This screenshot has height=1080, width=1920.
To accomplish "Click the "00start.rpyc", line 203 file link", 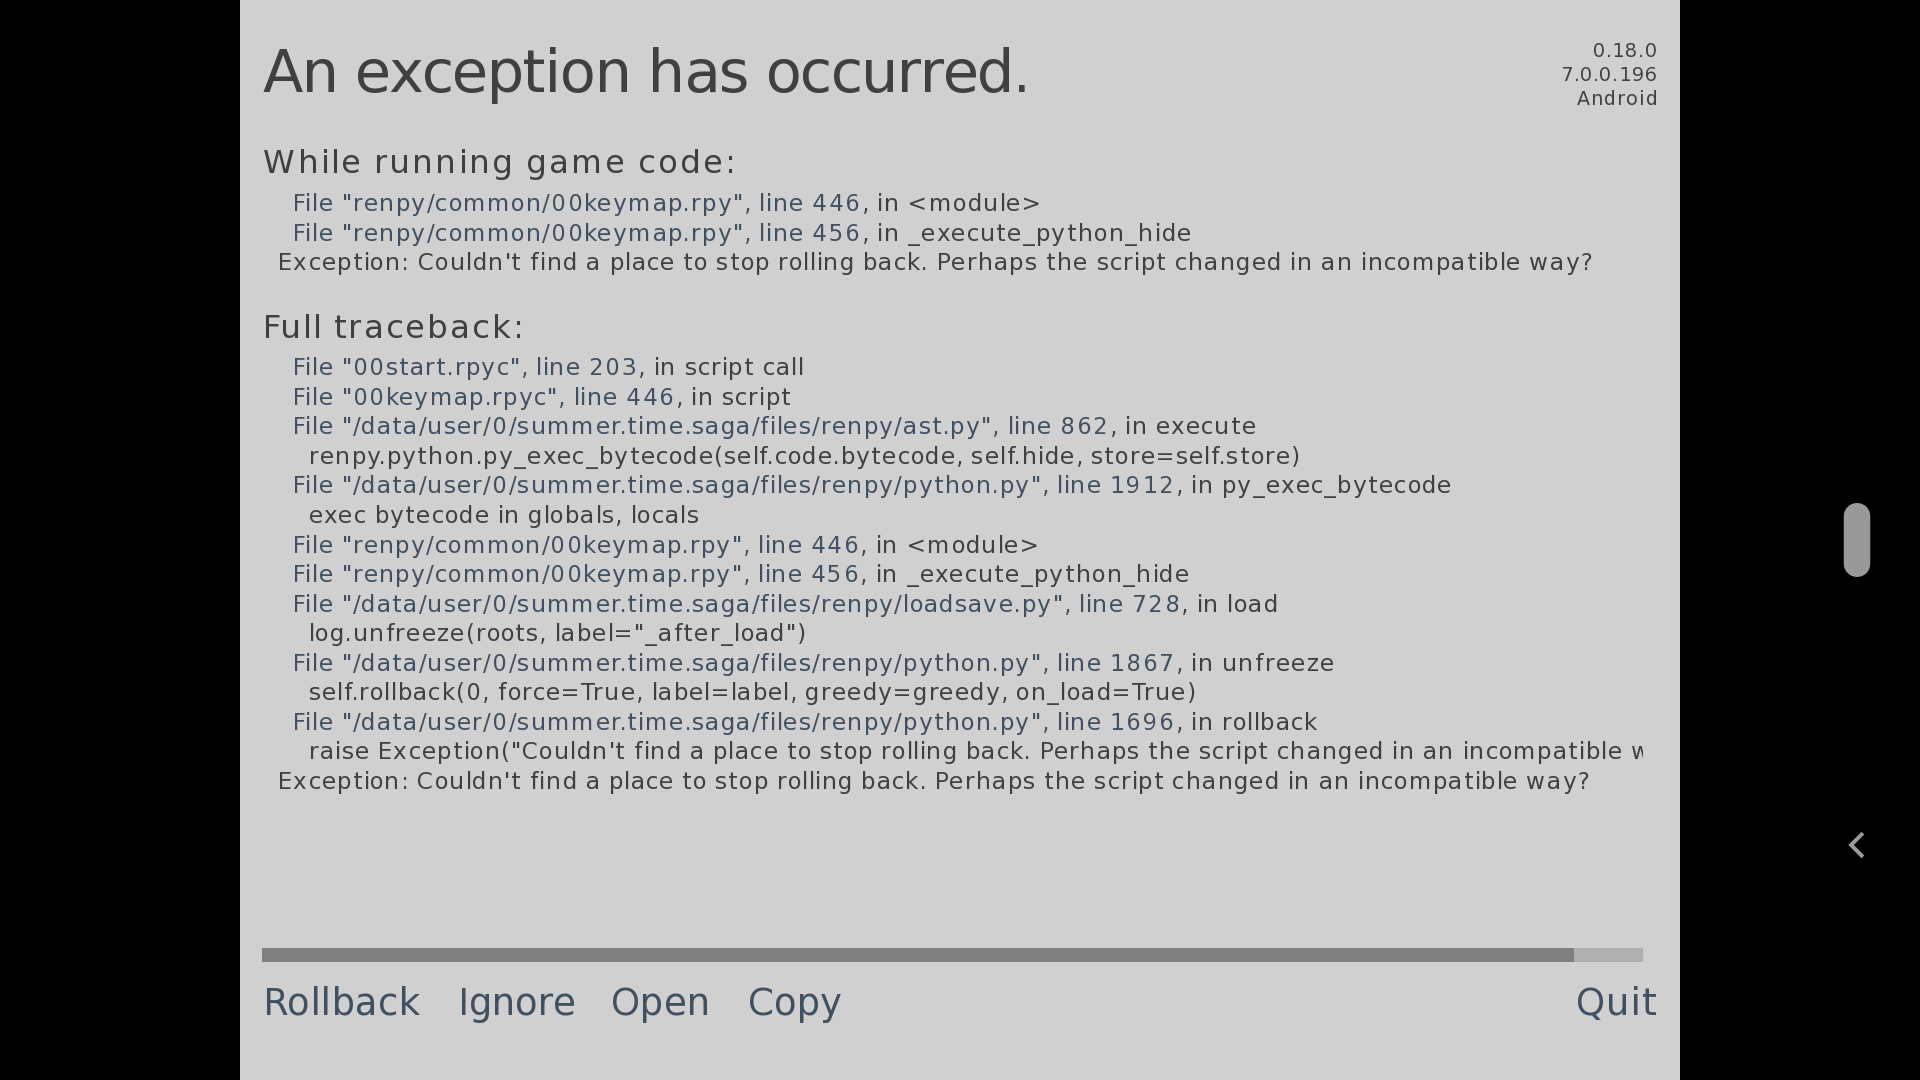I will tap(464, 367).
